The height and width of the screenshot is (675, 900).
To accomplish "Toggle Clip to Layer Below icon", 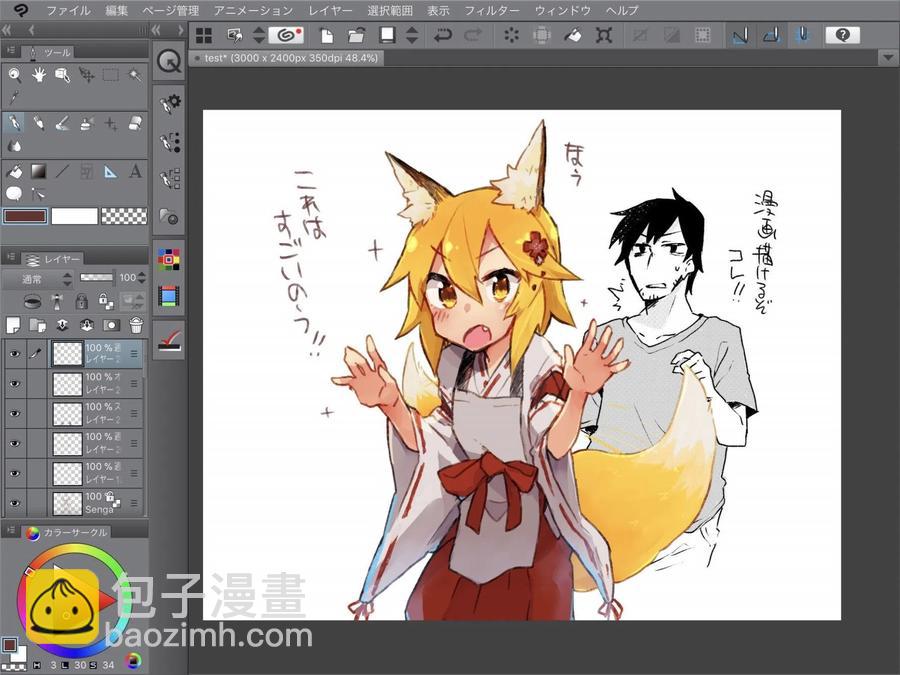I will pyautogui.click(x=33, y=301).
